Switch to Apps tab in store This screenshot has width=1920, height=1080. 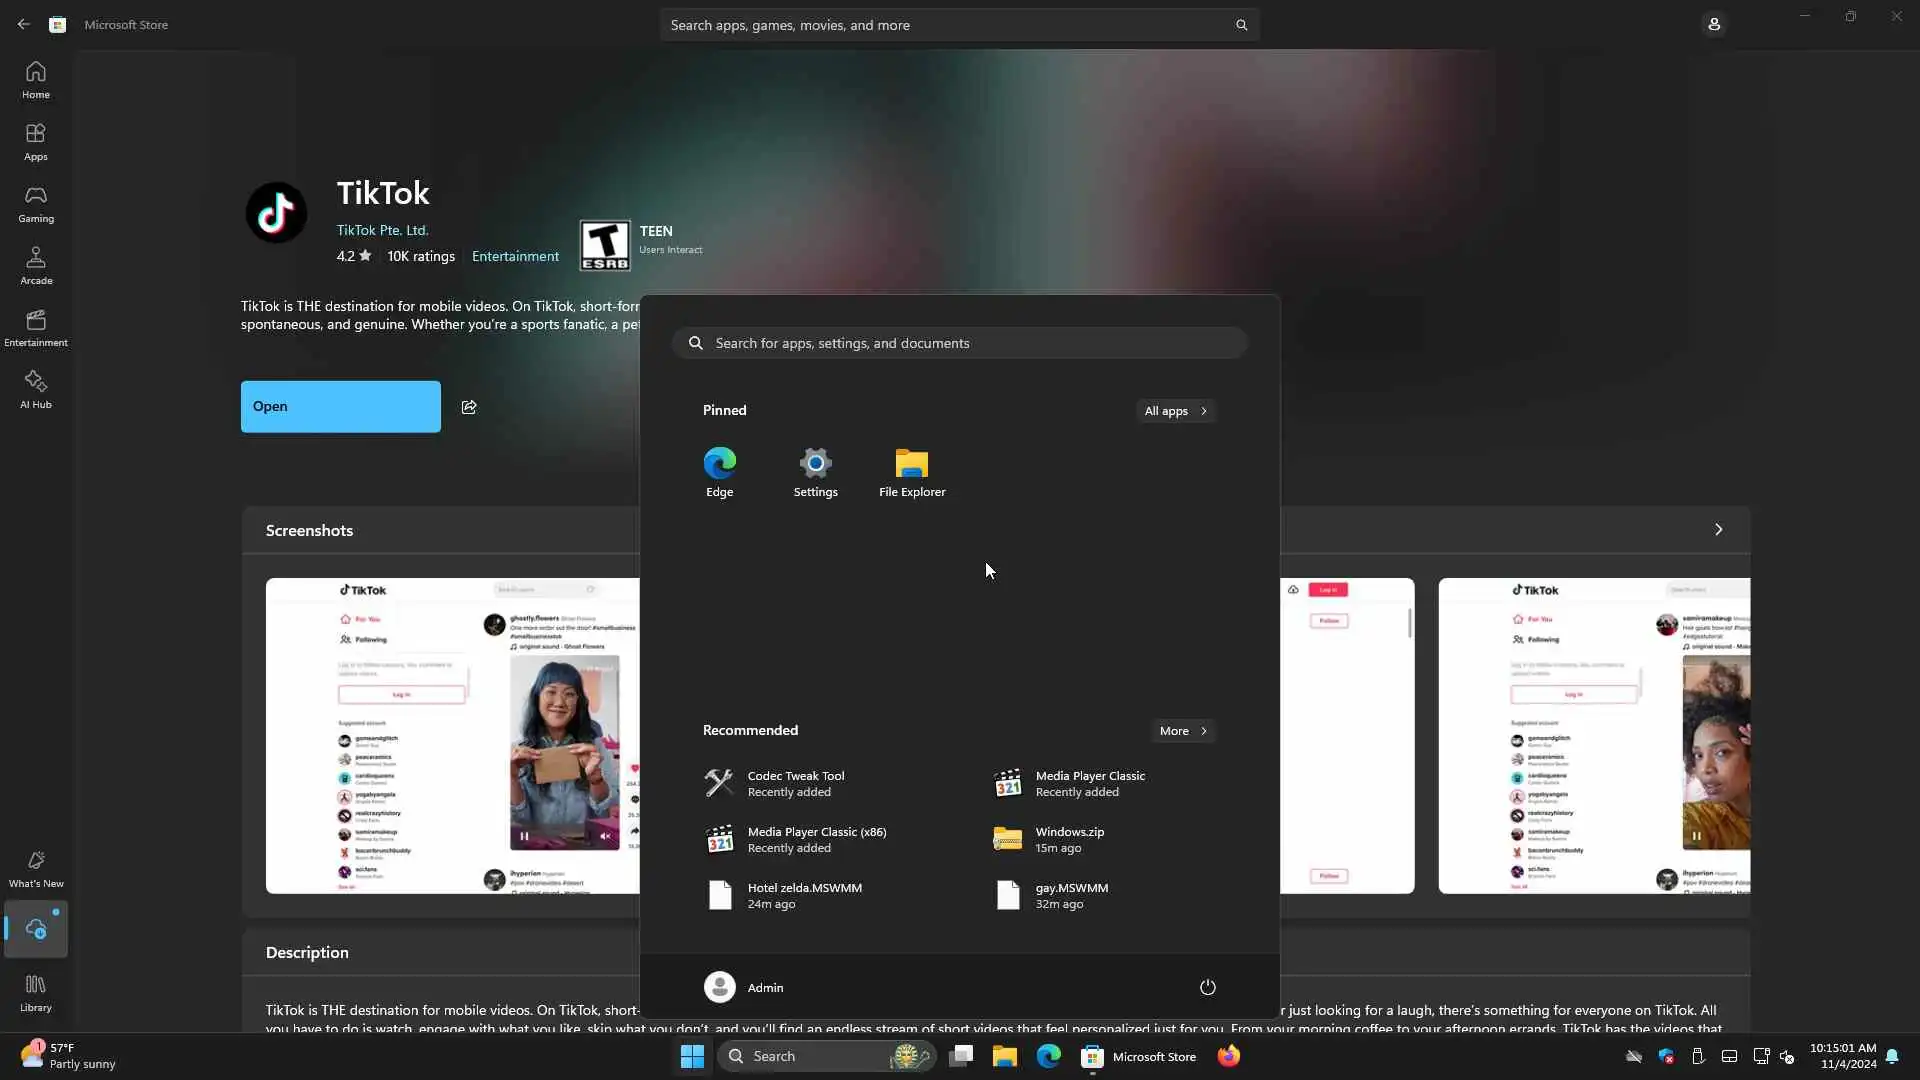click(36, 142)
